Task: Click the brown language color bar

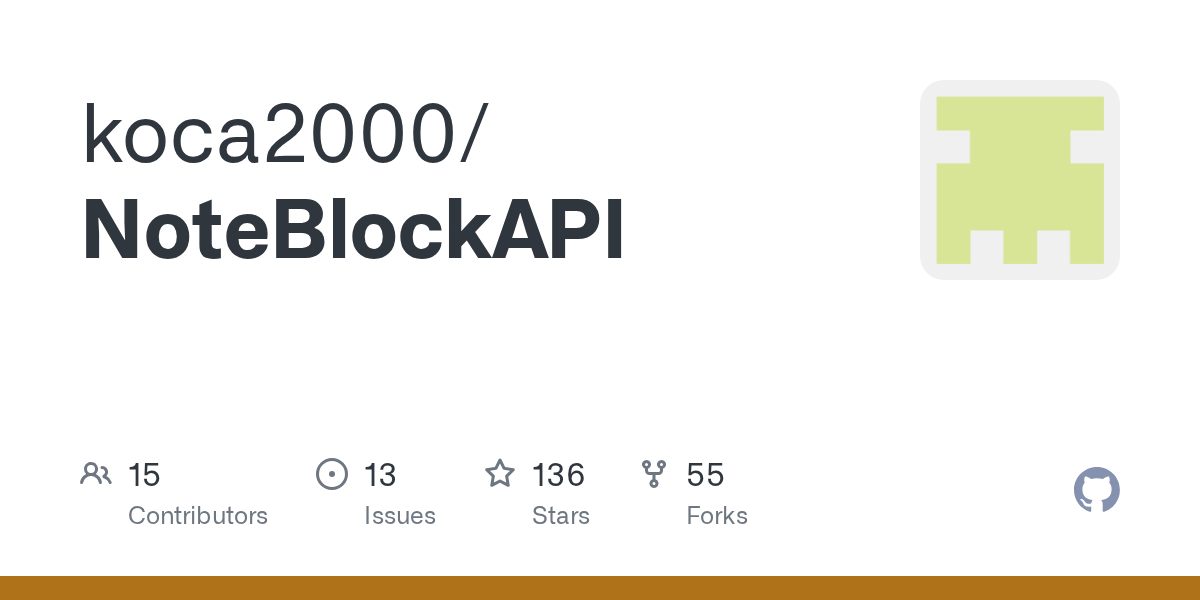Action: tap(600, 588)
